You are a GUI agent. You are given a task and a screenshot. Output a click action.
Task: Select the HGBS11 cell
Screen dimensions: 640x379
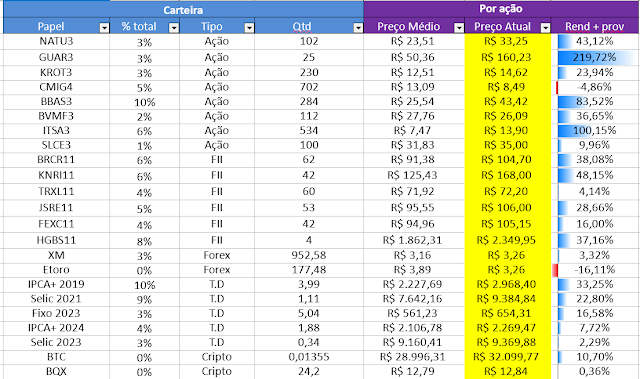pyautogui.click(x=56, y=240)
